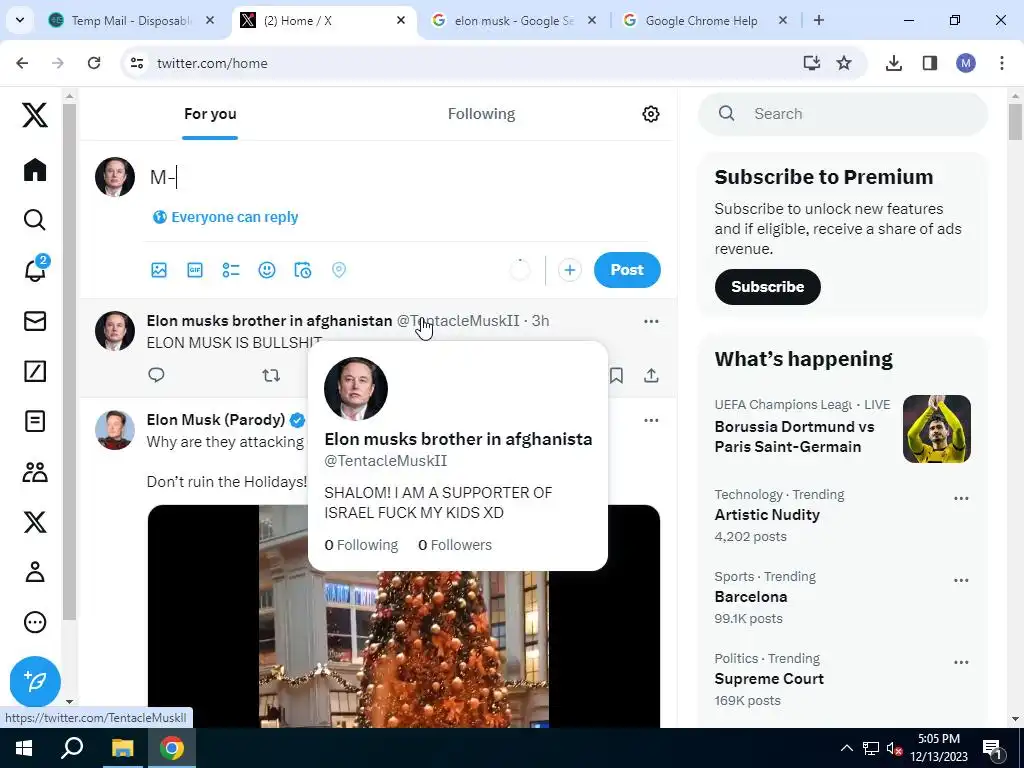Screen dimensions: 1024x768
Task: Open Barcelona trending topic
Action: tap(750, 597)
